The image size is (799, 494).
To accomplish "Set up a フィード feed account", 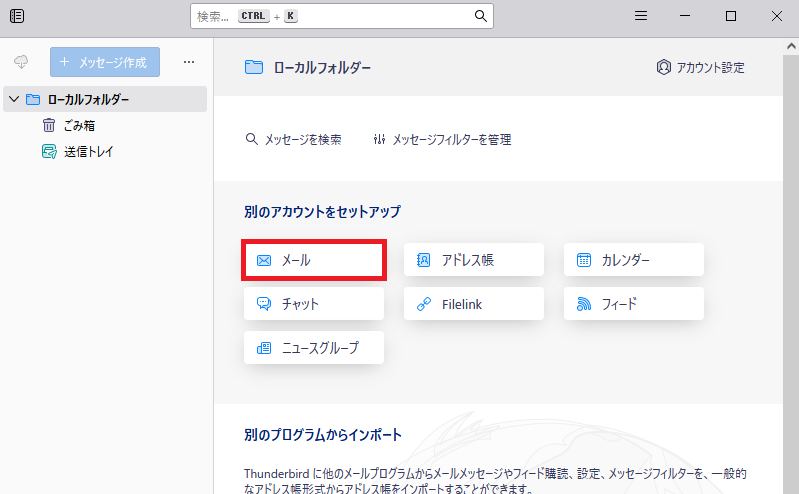I will click(634, 304).
